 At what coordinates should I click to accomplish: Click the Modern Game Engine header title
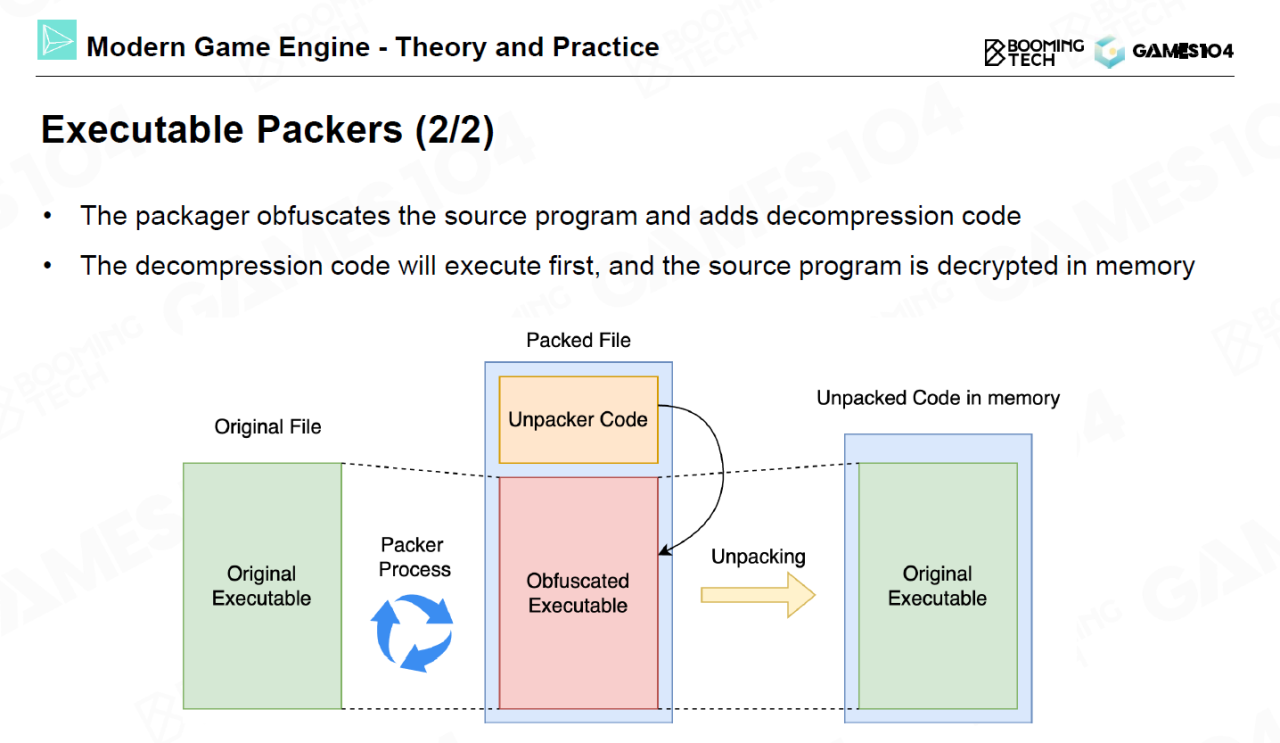[373, 47]
